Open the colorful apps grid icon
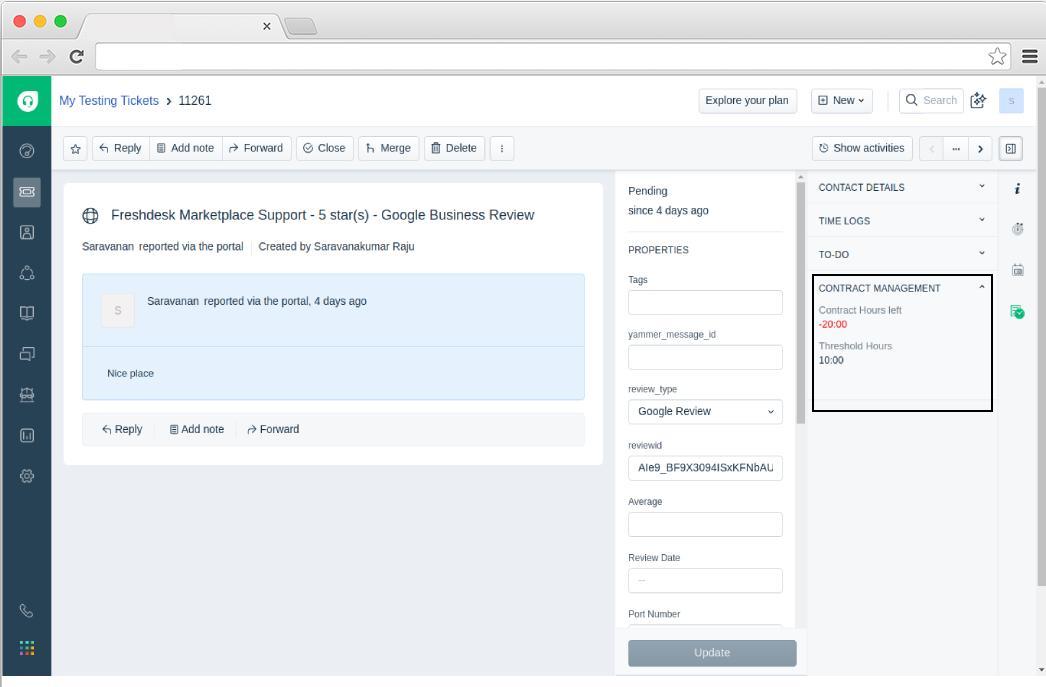Screen dimensions: 1046x687 tap(27, 648)
